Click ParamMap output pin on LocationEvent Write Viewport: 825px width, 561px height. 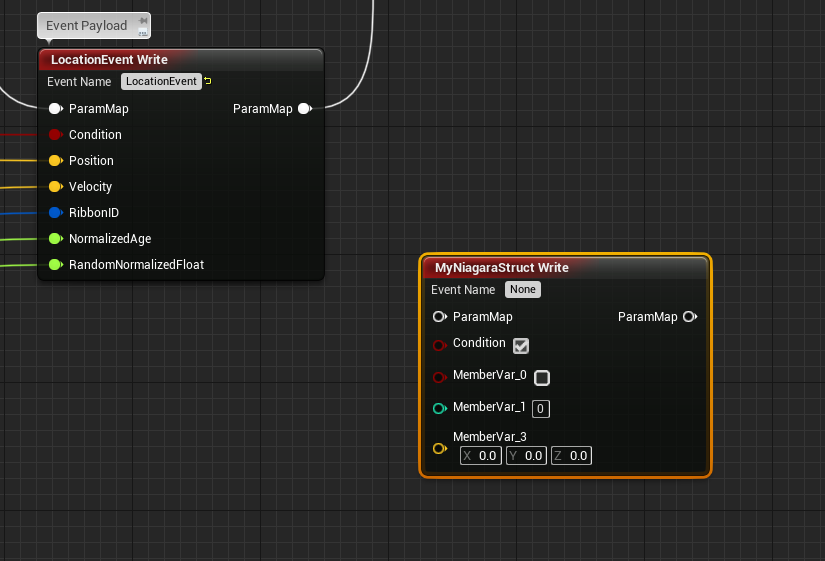[x=305, y=108]
